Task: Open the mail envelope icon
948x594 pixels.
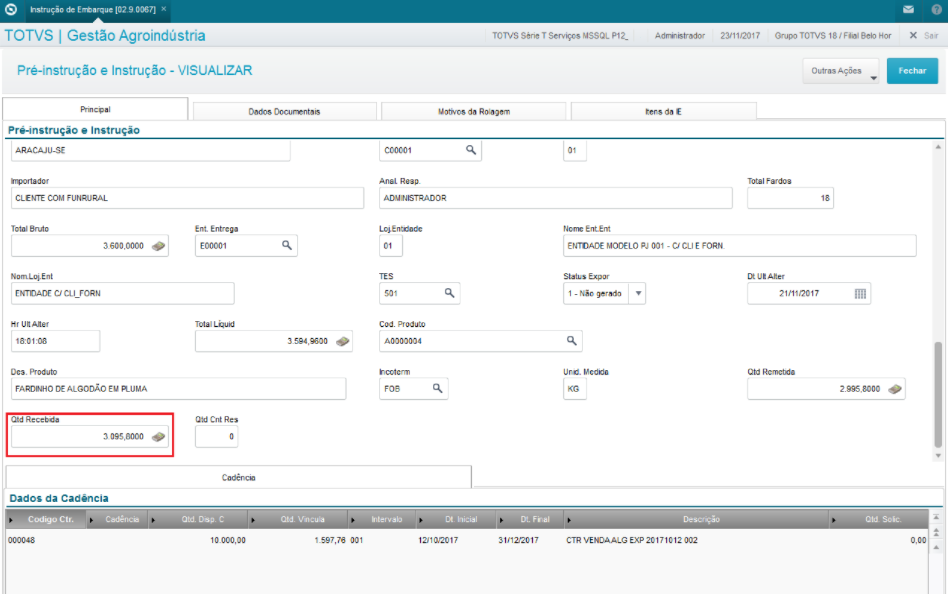Action: pos(908,9)
